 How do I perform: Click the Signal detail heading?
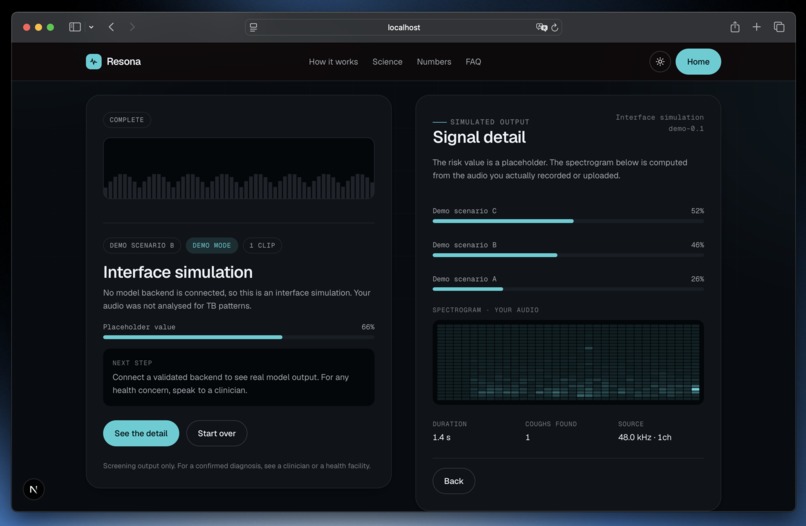pyautogui.click(x=479, y=137)
